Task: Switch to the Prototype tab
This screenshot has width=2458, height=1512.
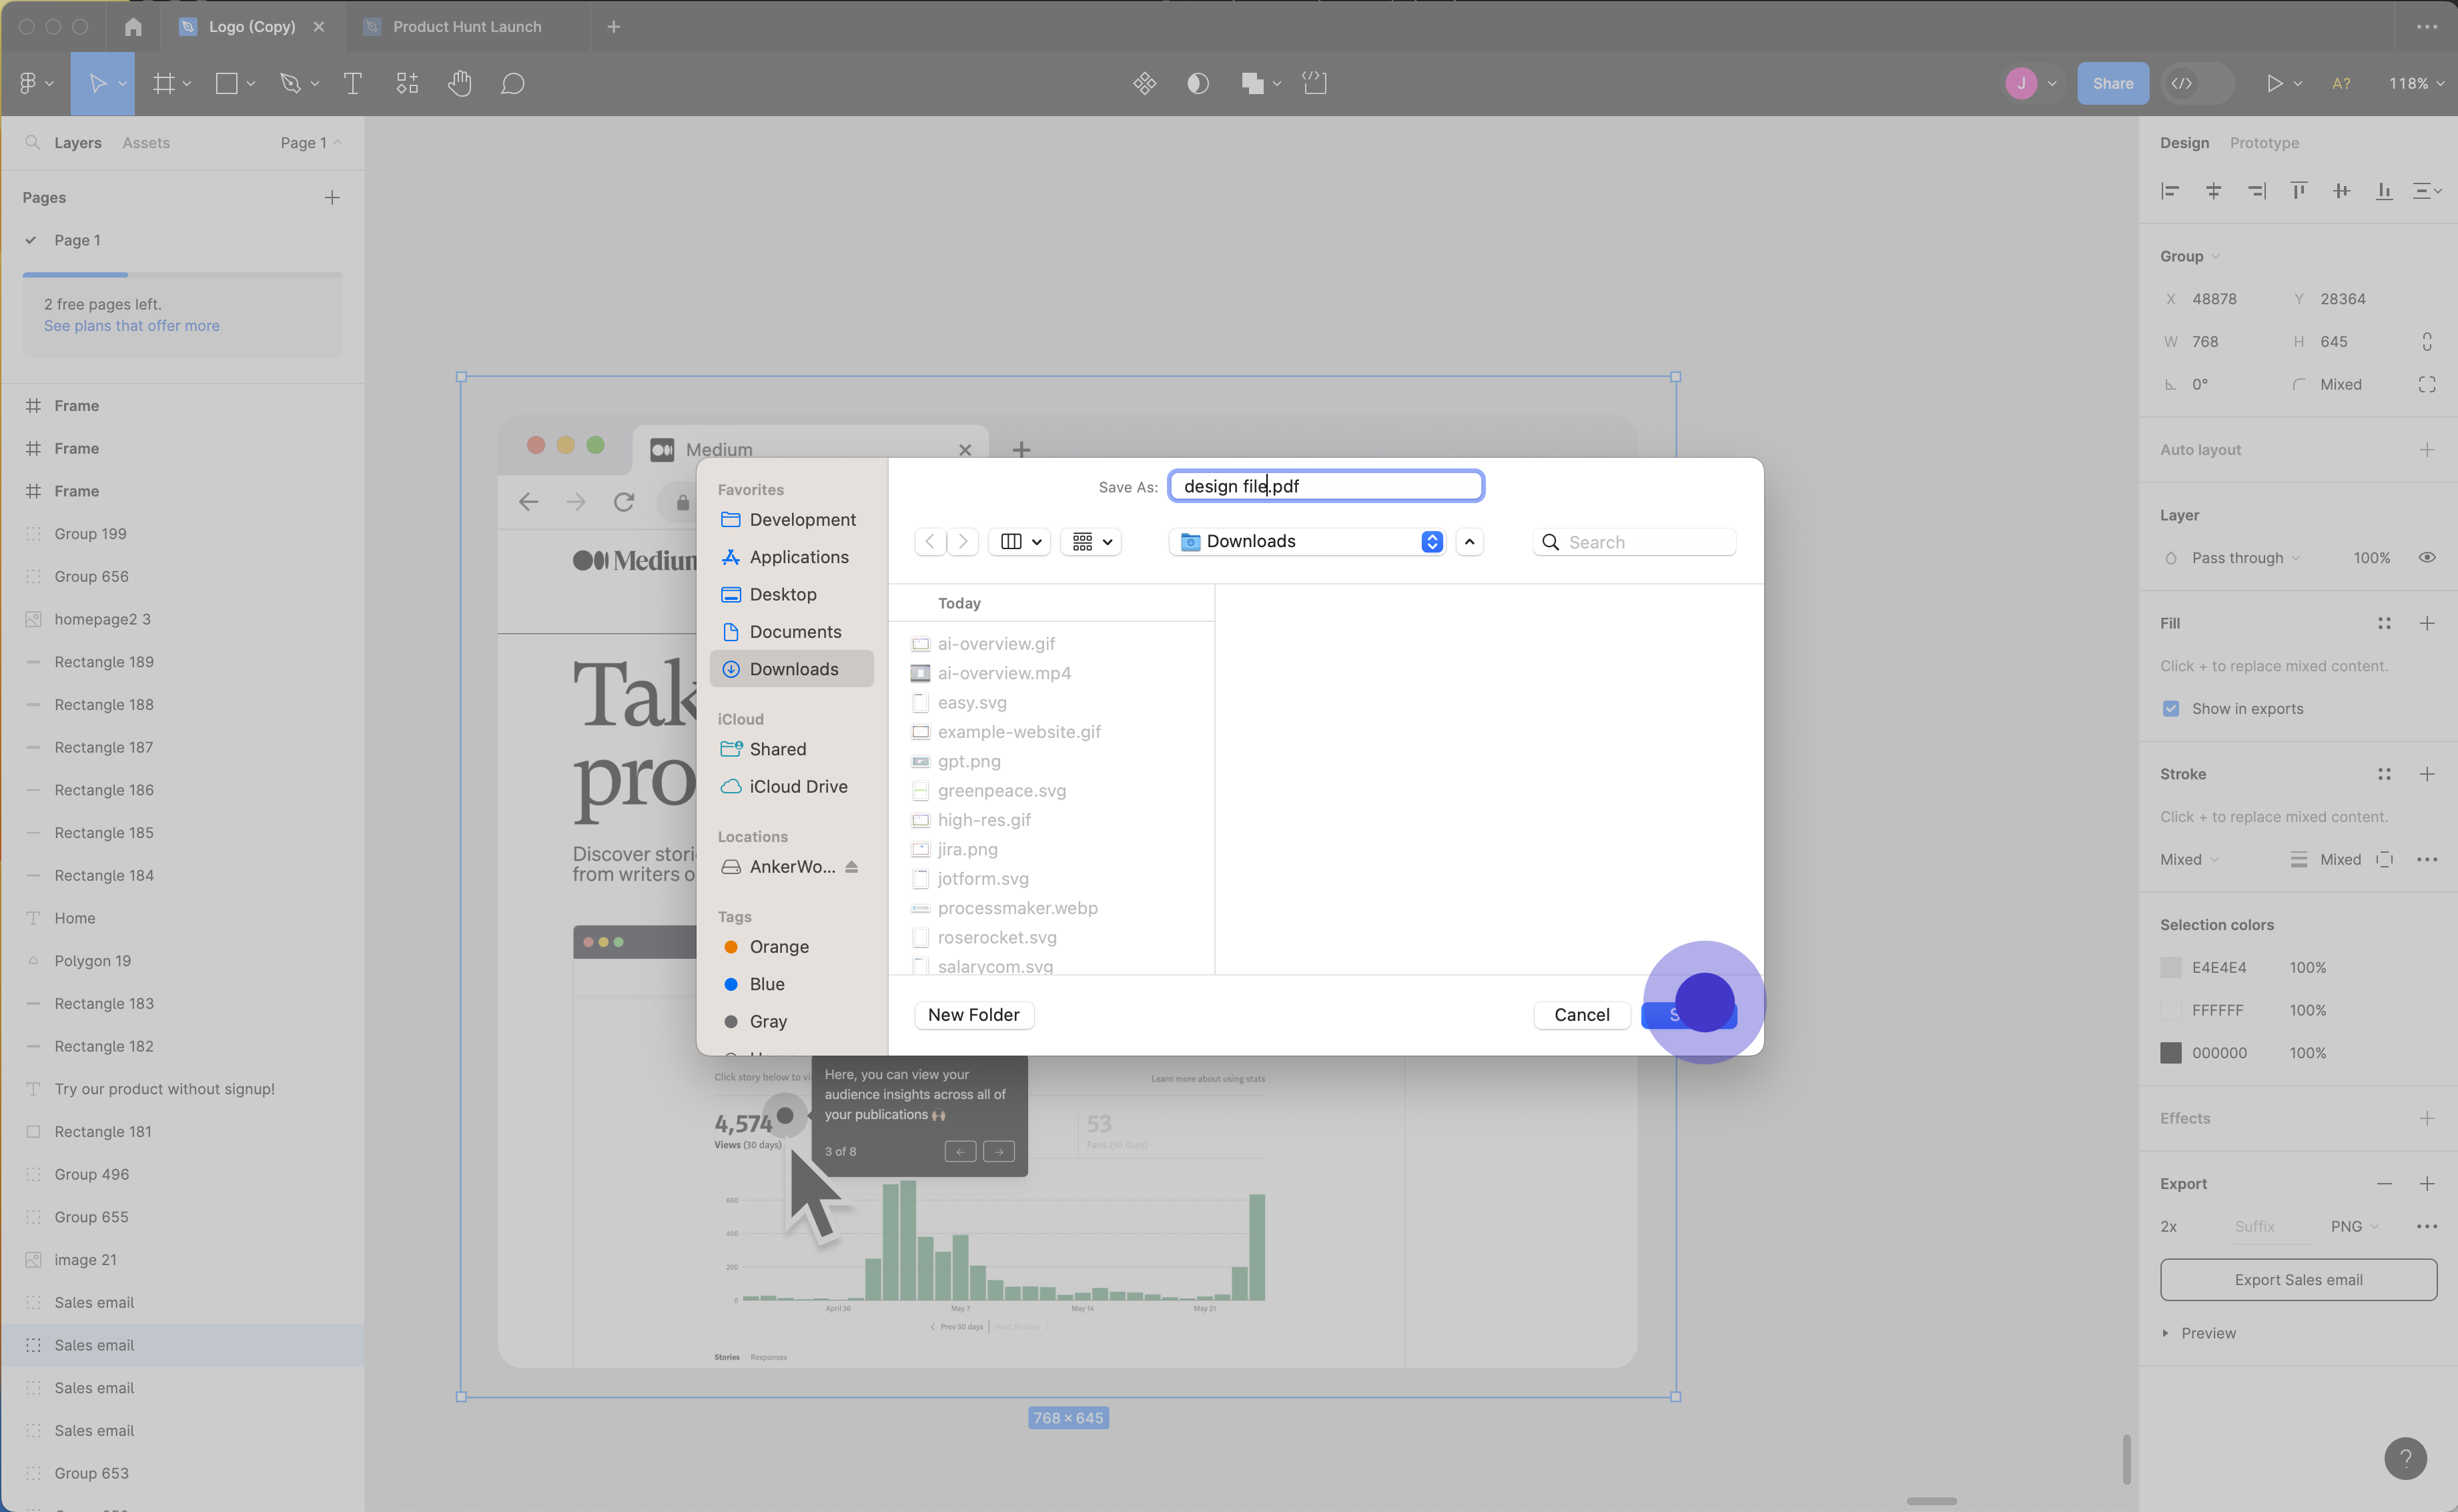Action: tap(2264, 143)
